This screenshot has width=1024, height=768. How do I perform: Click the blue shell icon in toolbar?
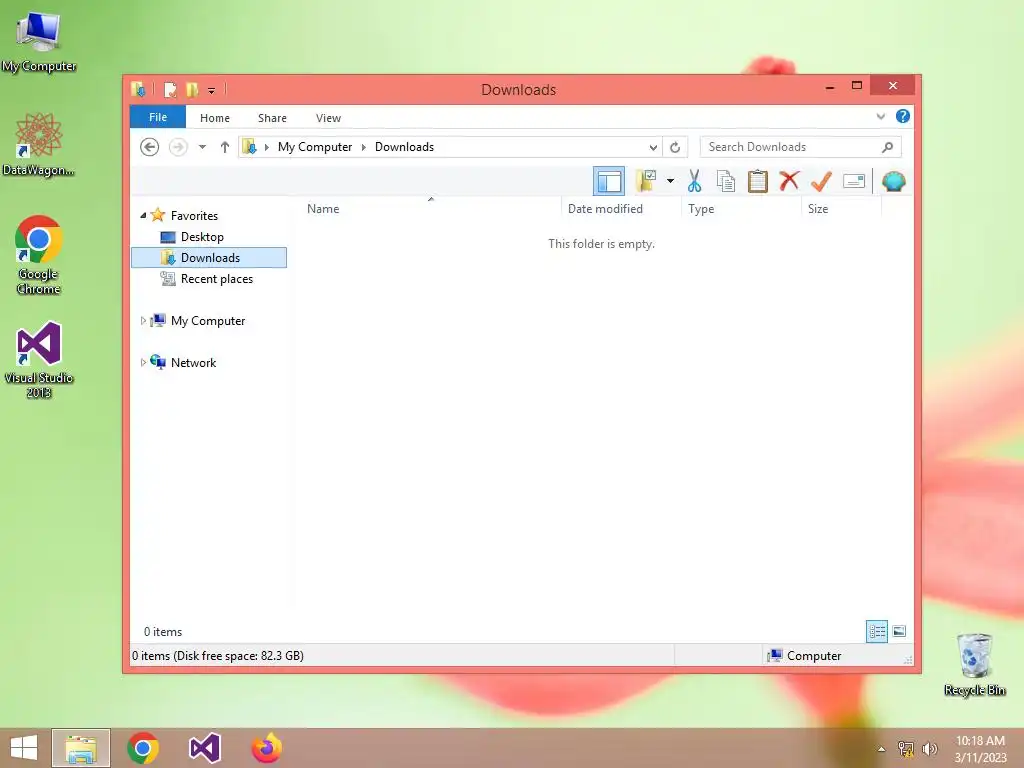[893, 181]
